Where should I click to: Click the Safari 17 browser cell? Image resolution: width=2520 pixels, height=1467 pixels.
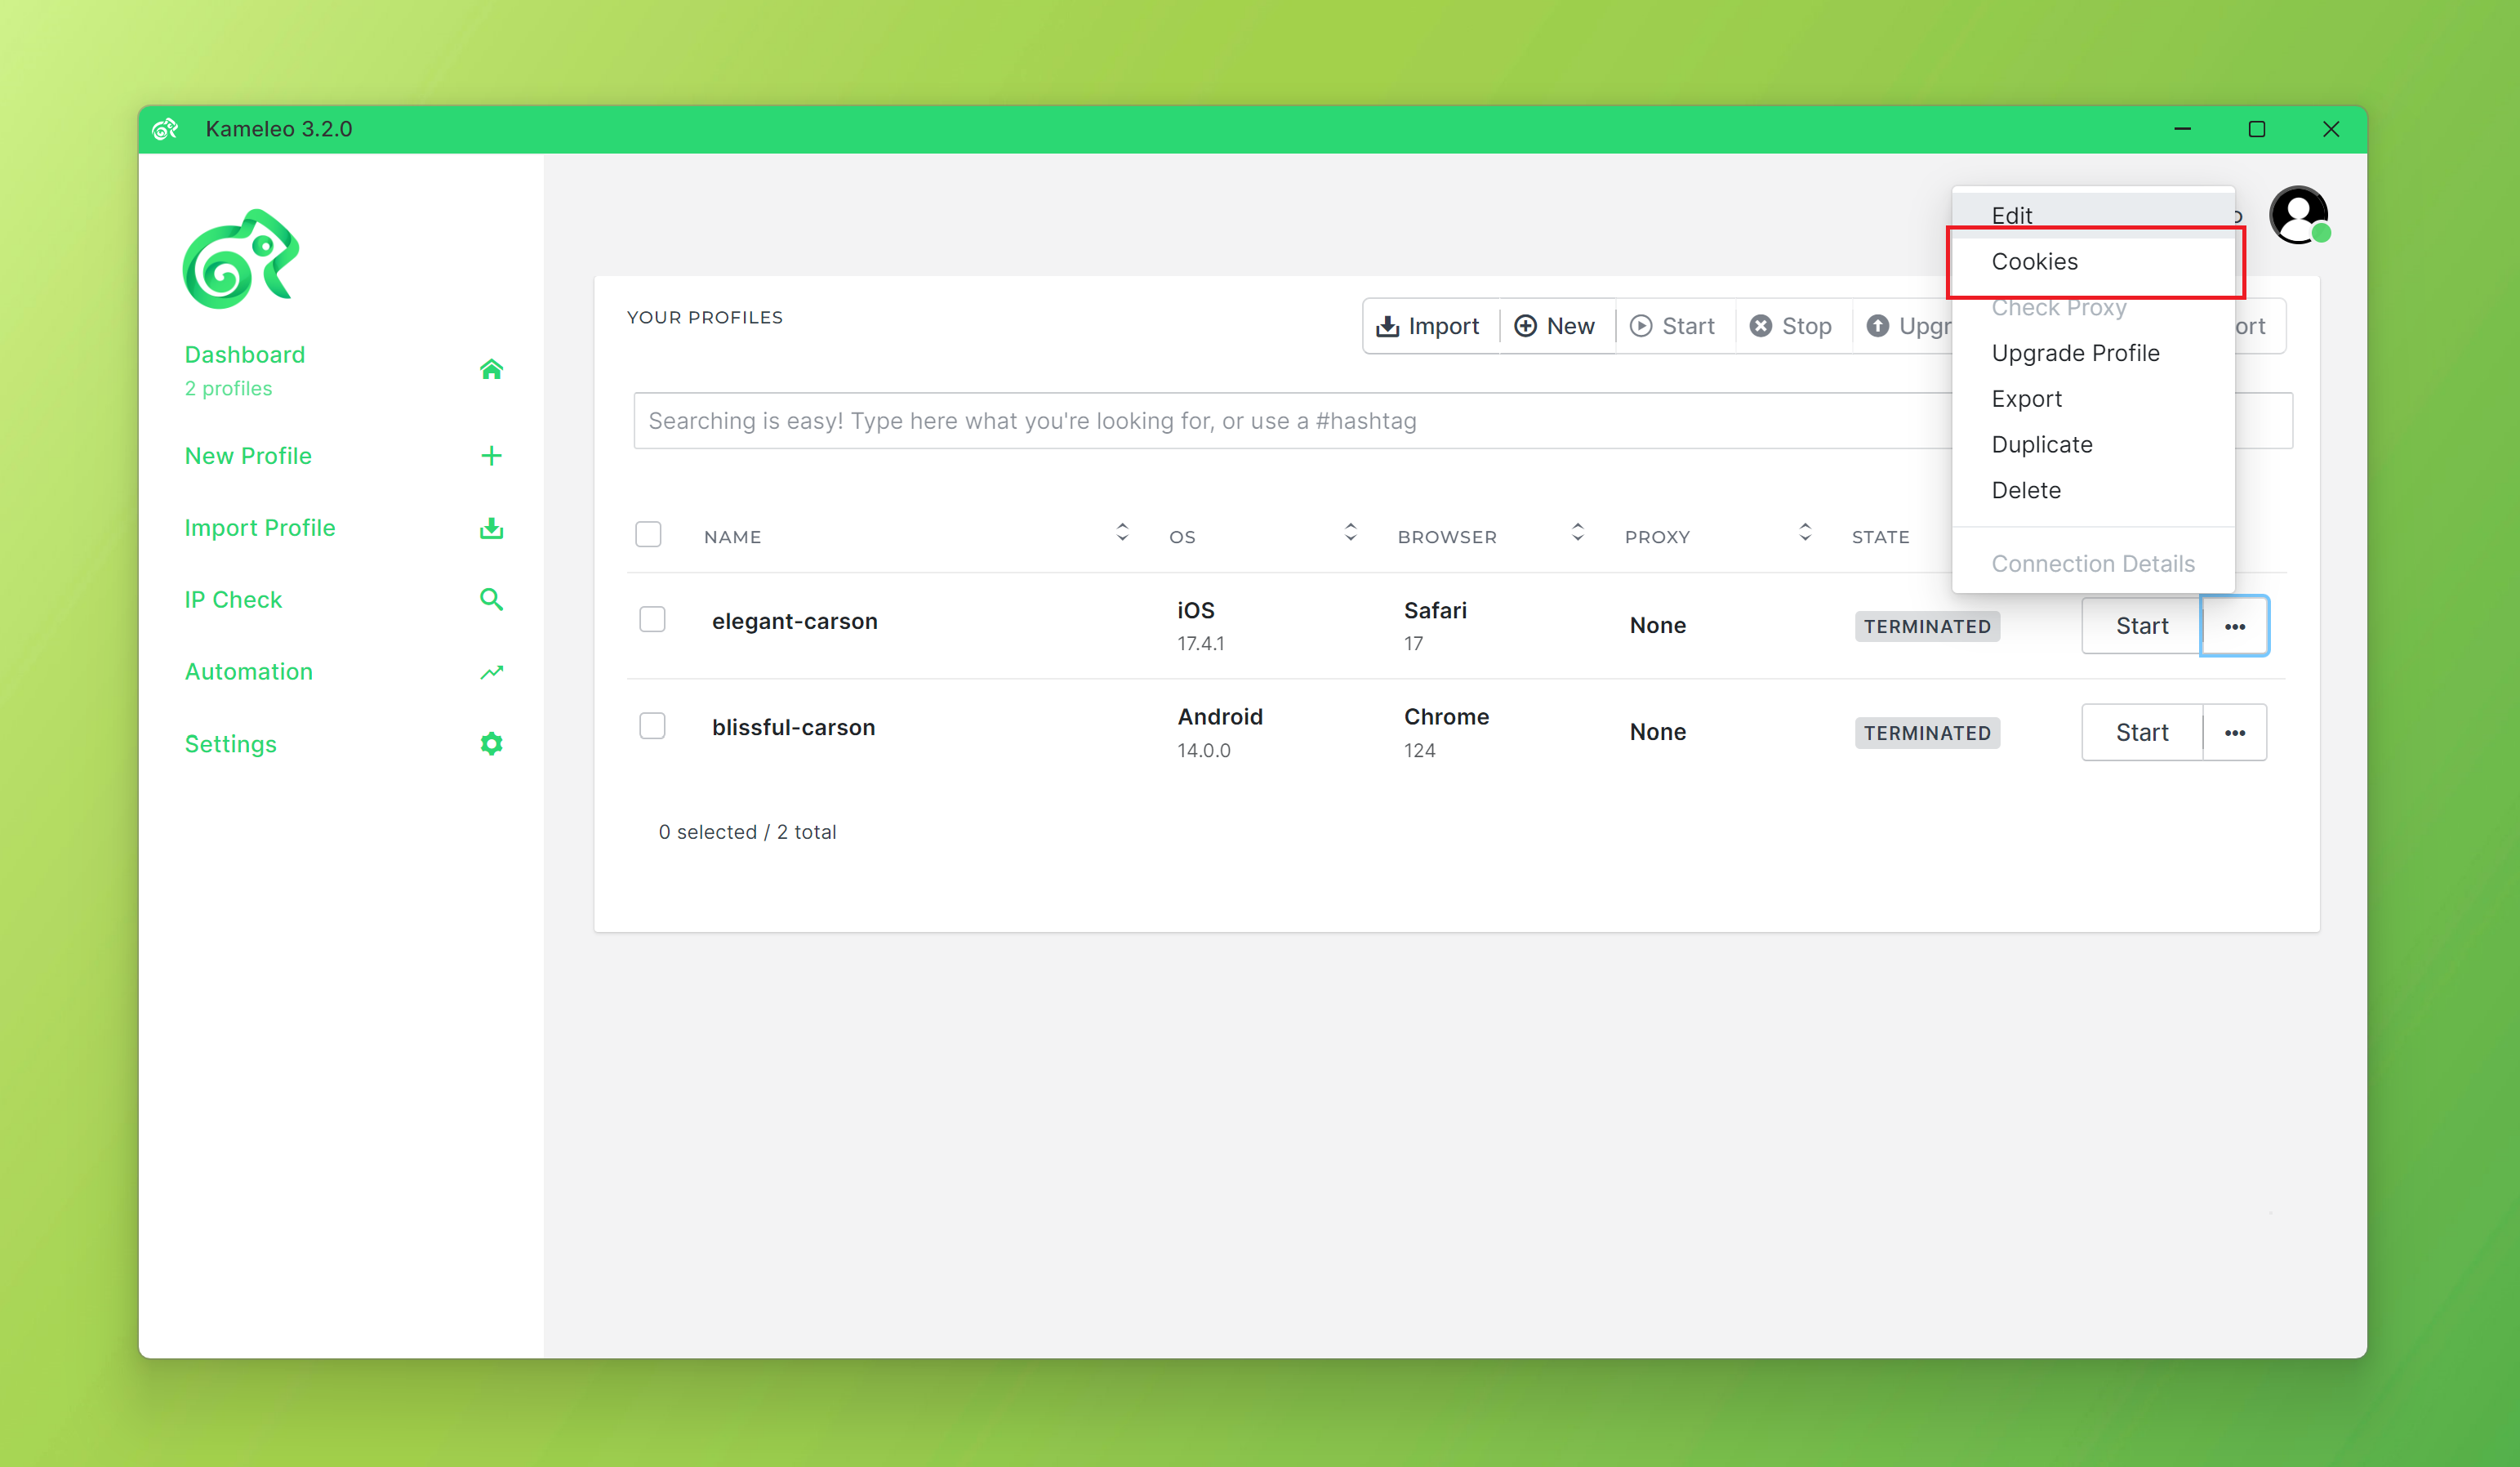pyautogui.click(x=1435, y=626)
